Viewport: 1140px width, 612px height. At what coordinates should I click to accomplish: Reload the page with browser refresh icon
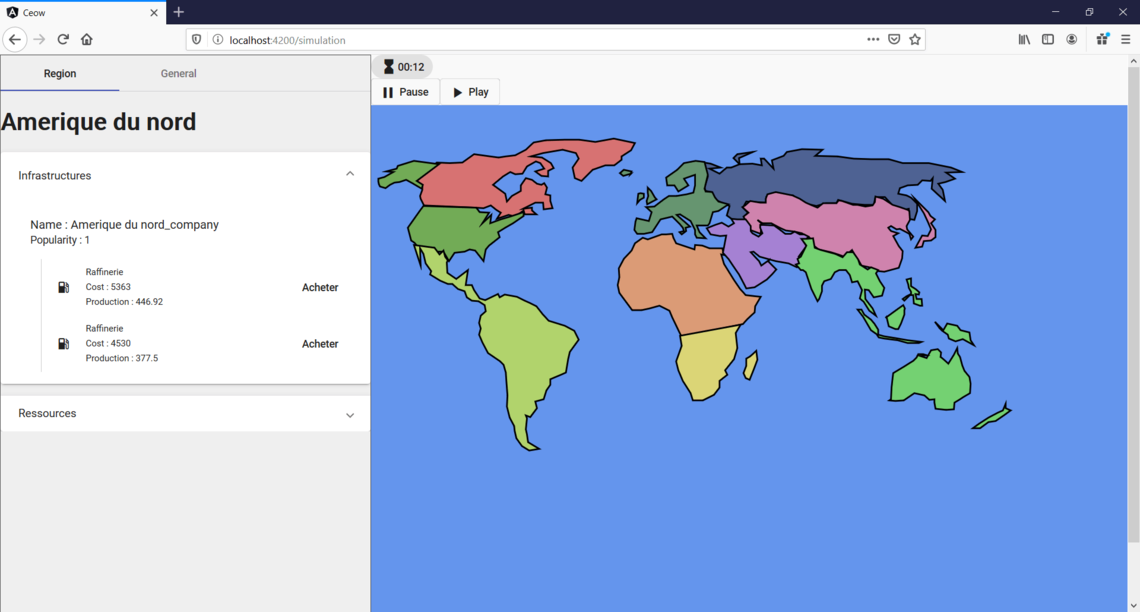[x=63, y=40]
